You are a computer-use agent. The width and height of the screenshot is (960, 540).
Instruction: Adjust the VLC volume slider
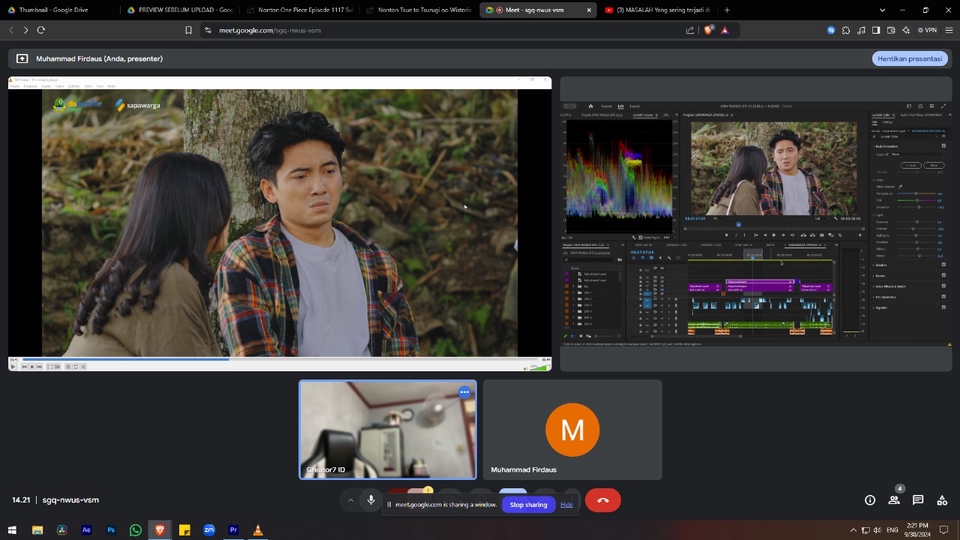pos(538,367)
